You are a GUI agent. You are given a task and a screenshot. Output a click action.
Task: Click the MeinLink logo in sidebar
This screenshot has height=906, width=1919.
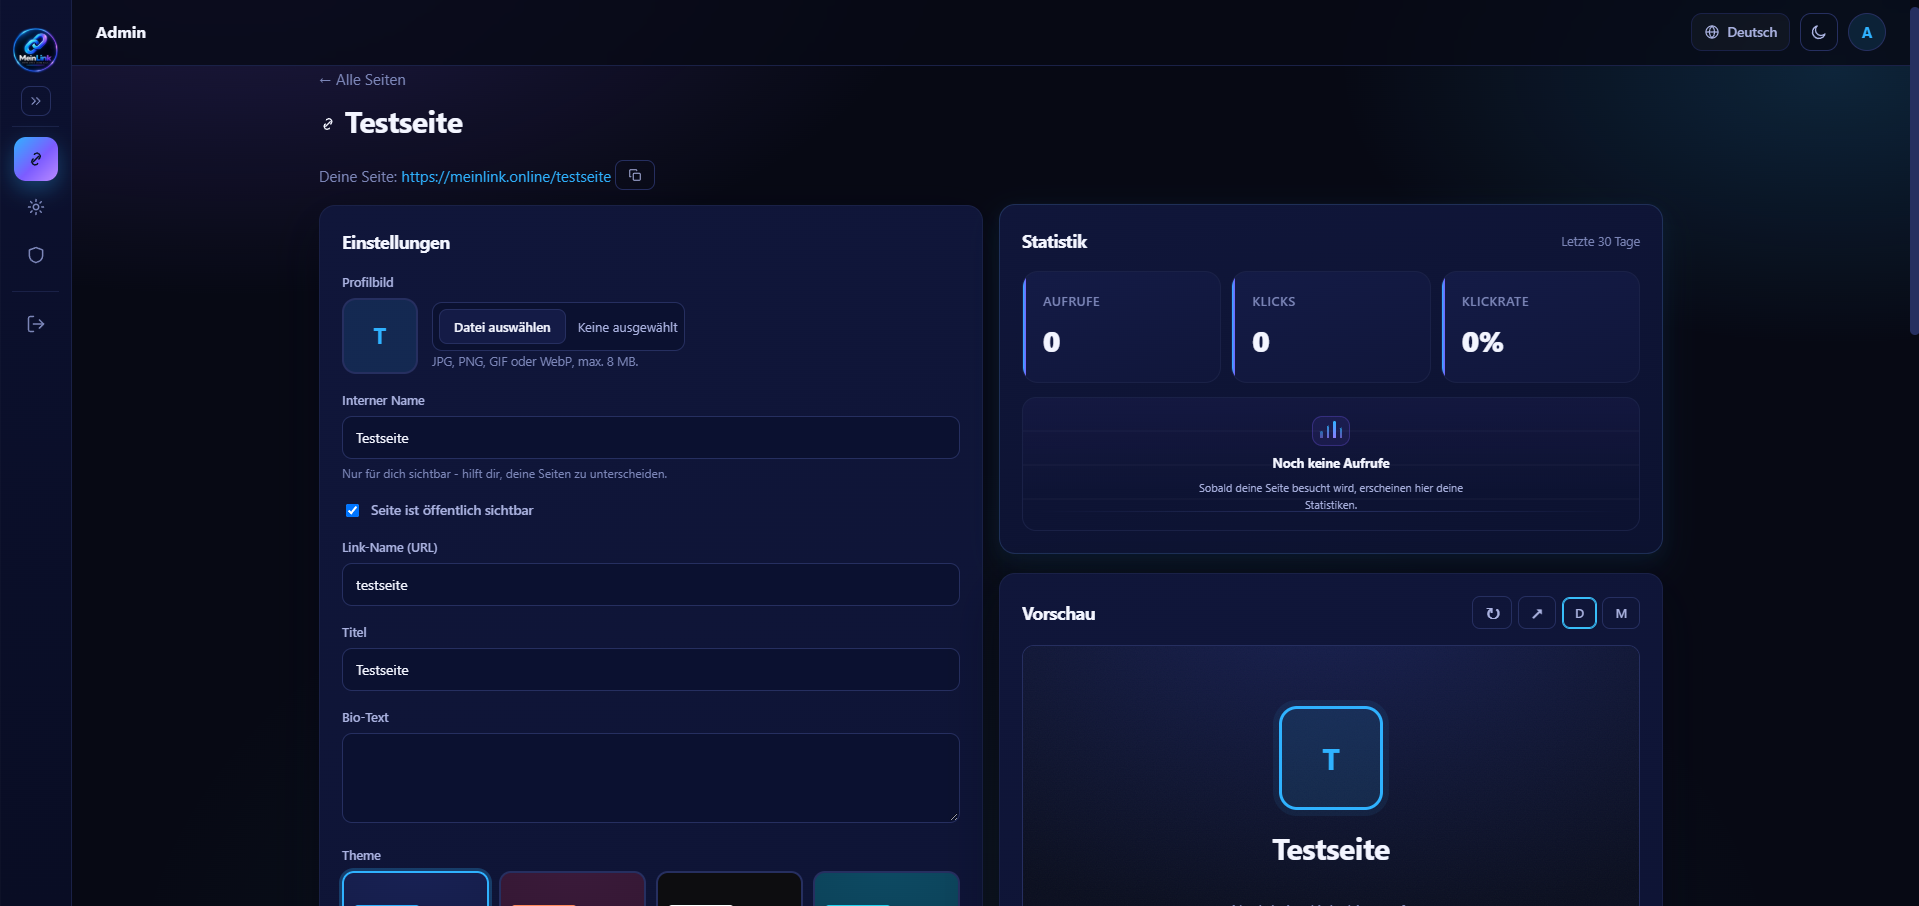35,49
